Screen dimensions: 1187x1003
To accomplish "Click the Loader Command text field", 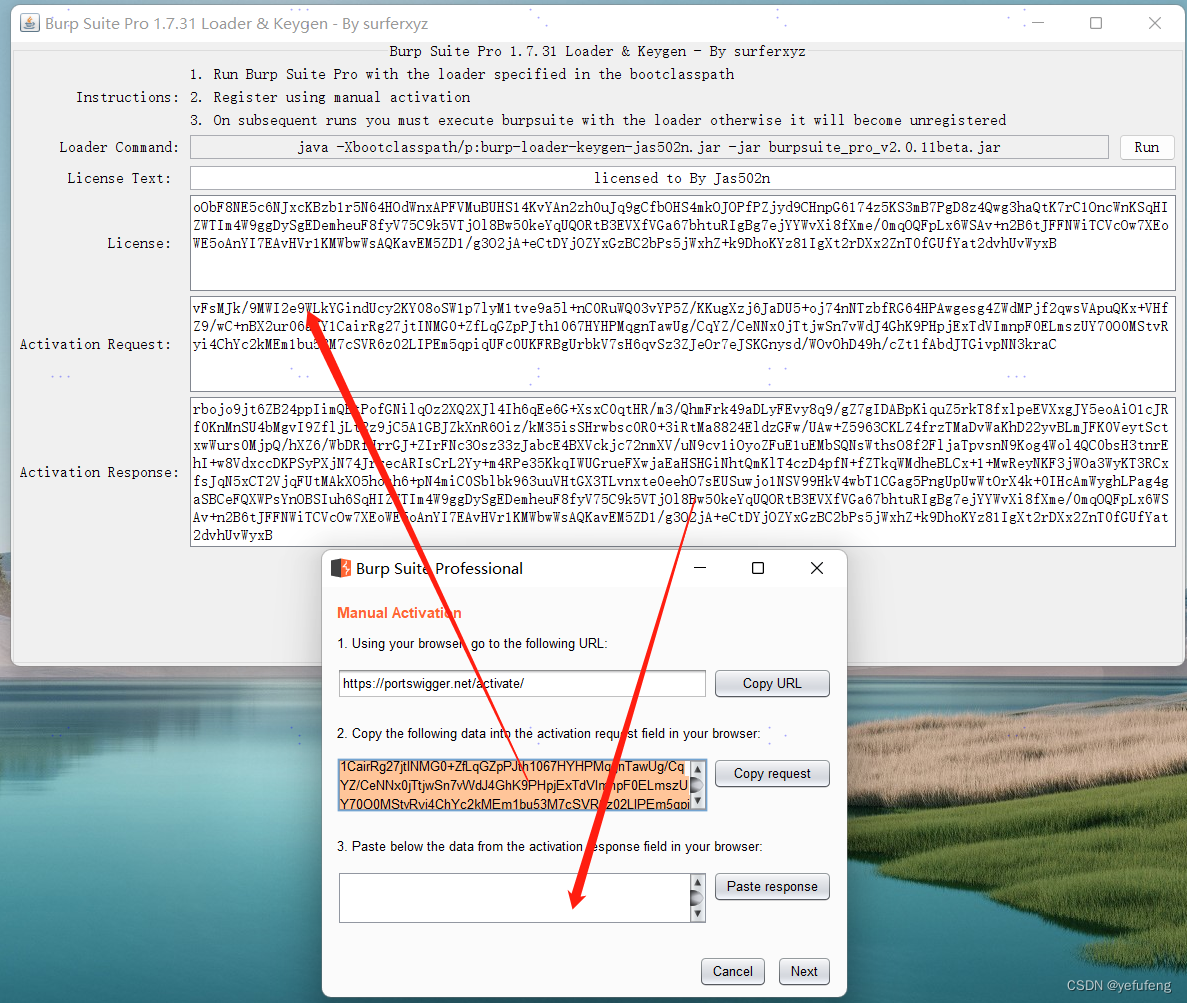I will 649,148.
